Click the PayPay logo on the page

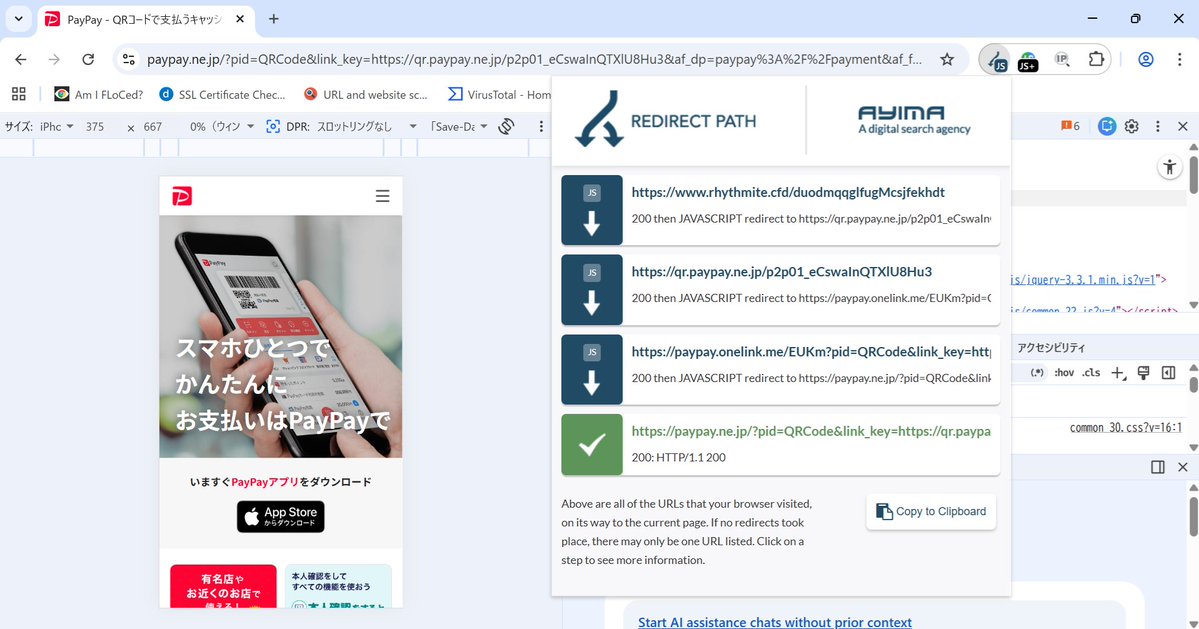click(x=182, y=196)
